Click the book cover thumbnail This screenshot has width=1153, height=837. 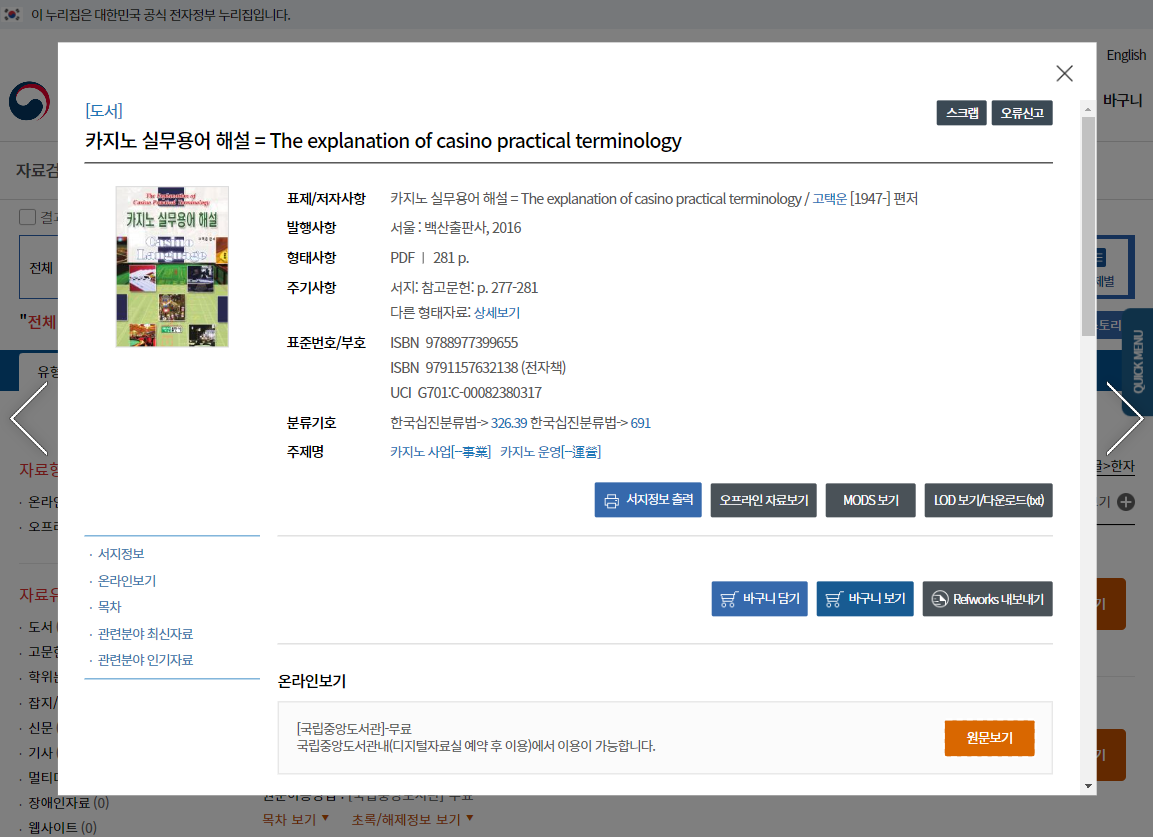(172, 267)
